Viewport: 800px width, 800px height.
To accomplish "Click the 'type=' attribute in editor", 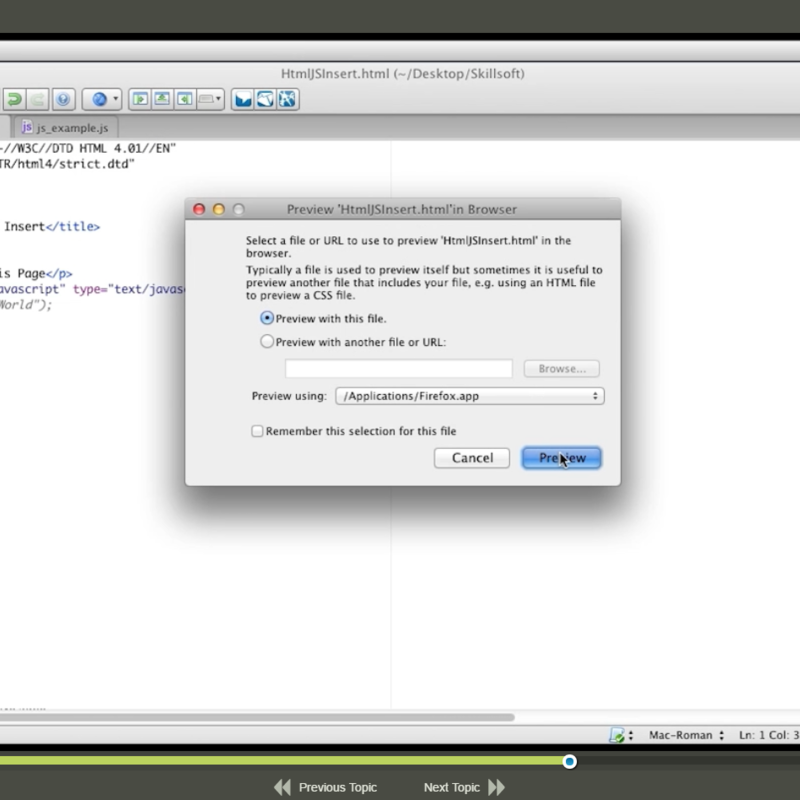I will [x=90, y=289].
